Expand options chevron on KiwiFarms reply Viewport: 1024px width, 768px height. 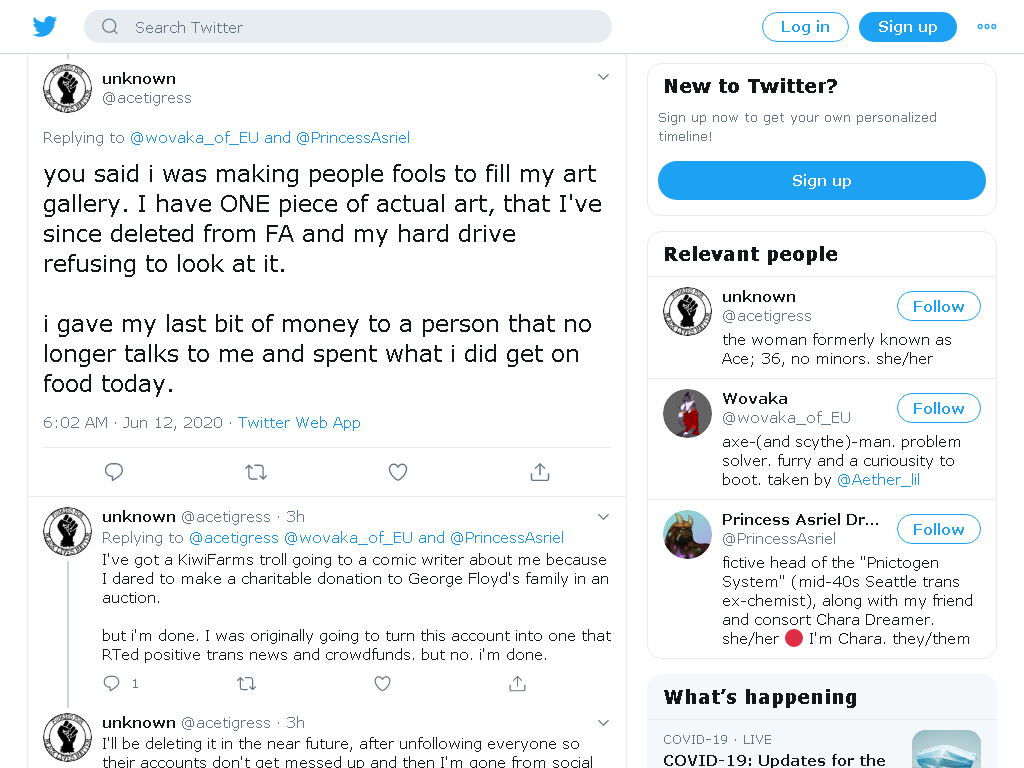(x=603, y=517)
